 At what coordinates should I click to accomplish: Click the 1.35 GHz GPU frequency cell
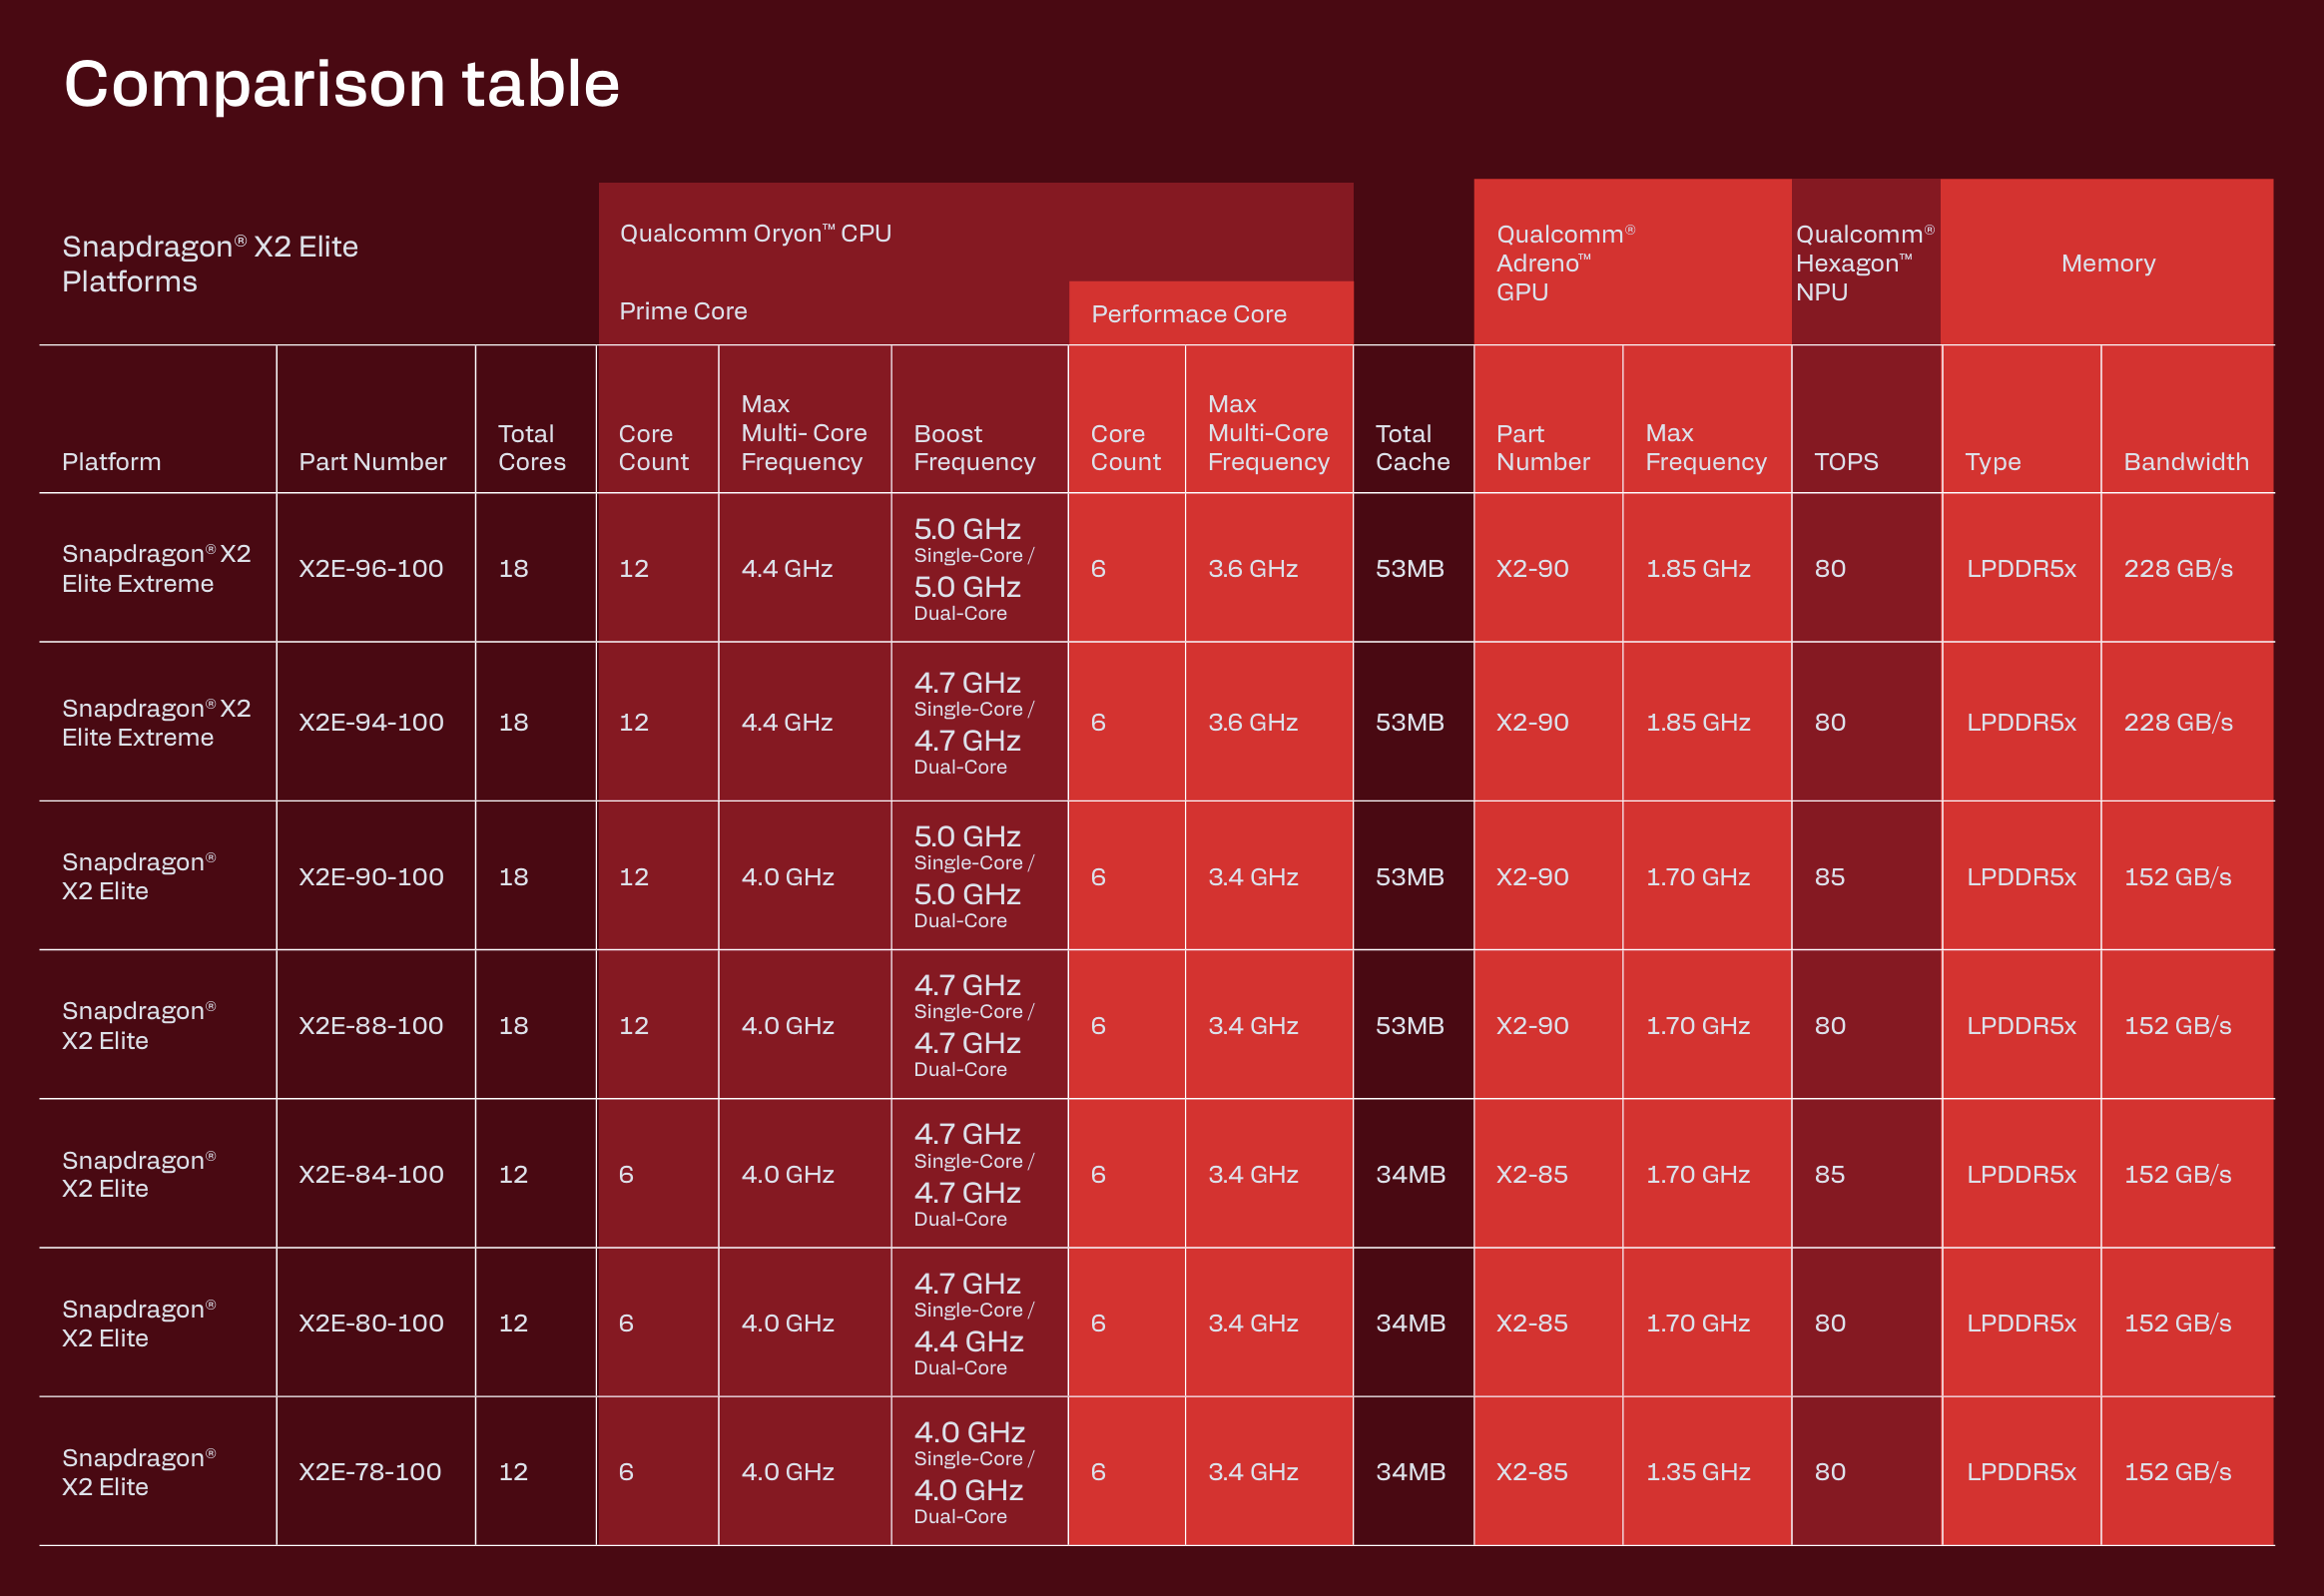point(1697,1471)
